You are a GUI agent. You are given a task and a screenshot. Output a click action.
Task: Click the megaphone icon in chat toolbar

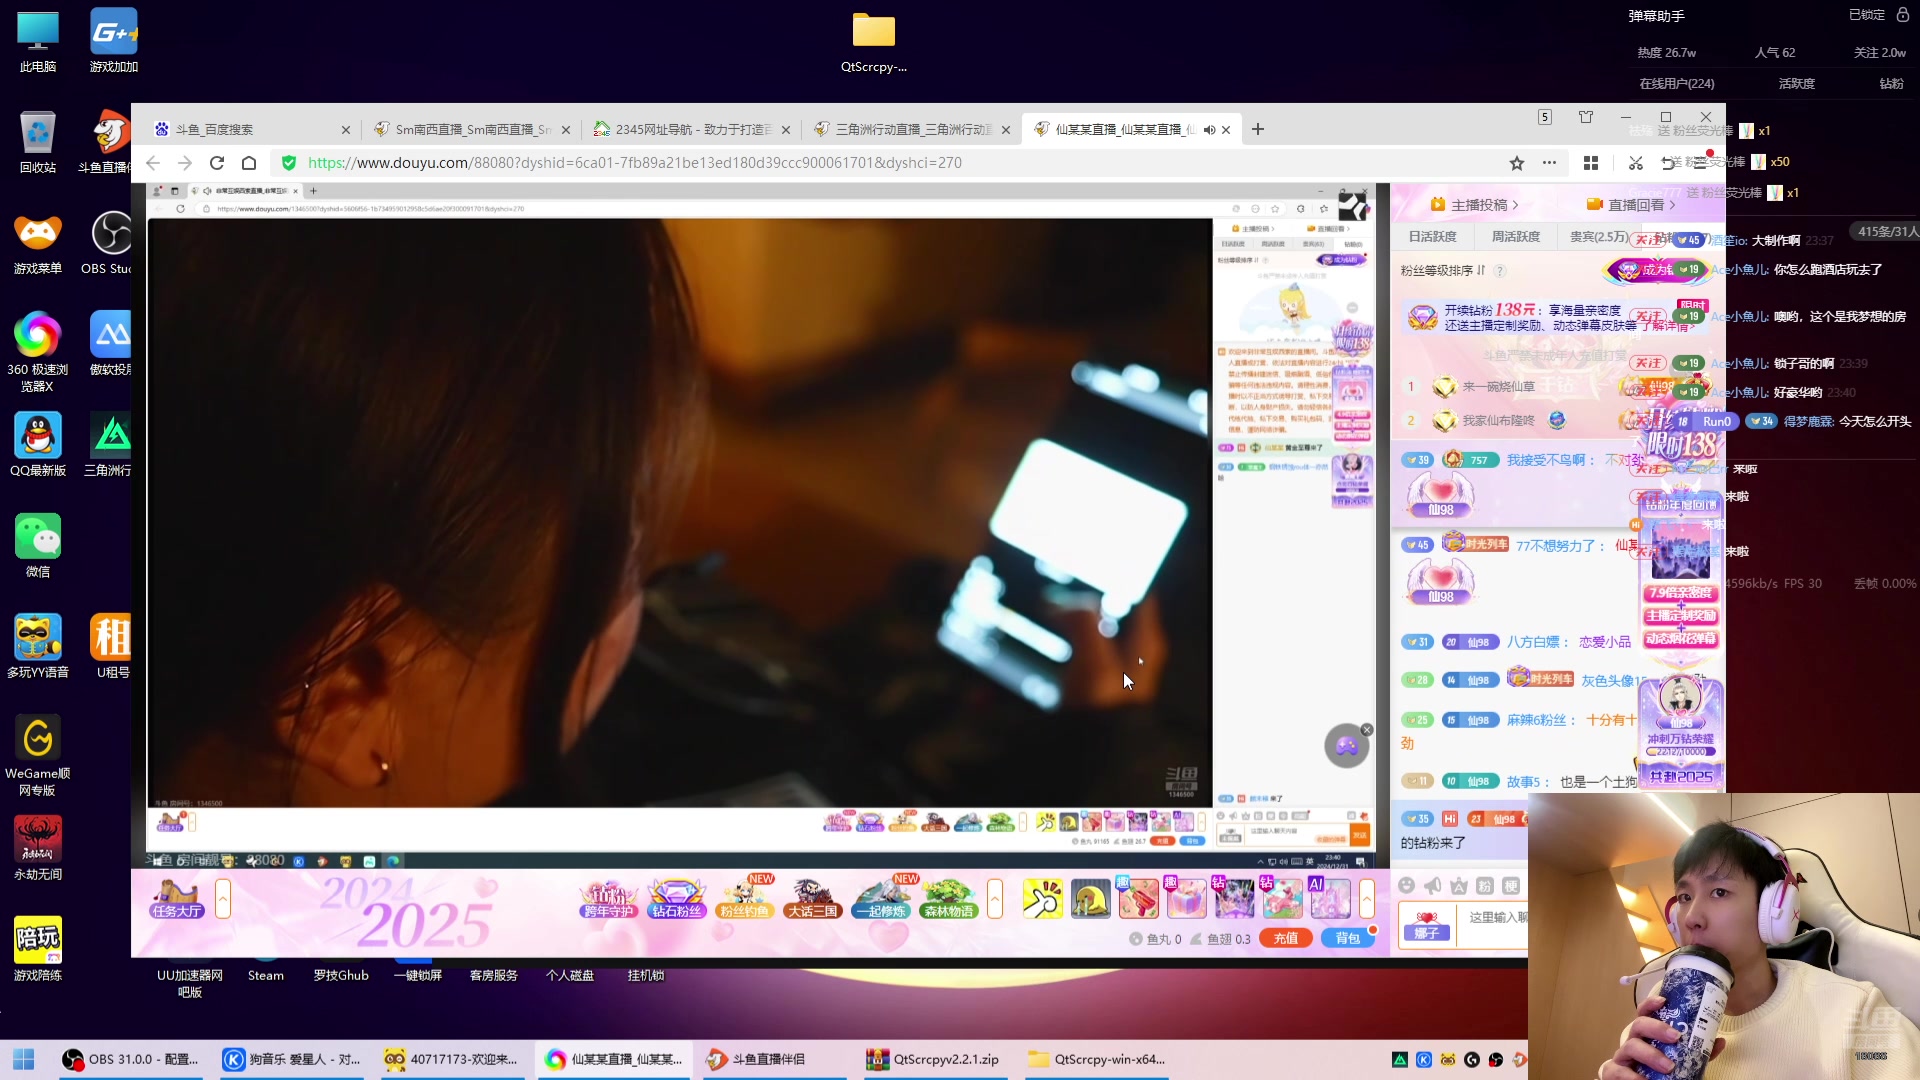[1433, 886]
